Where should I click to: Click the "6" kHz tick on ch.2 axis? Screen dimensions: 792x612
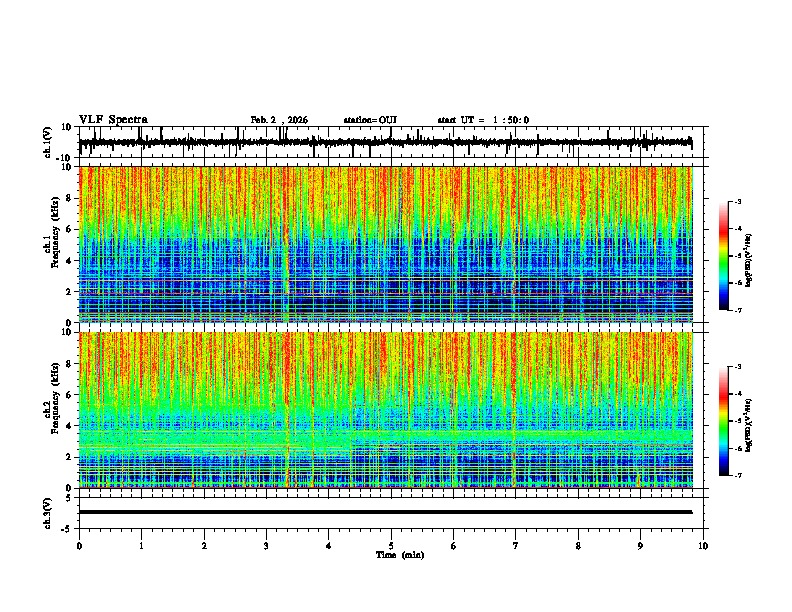[70, 395]
